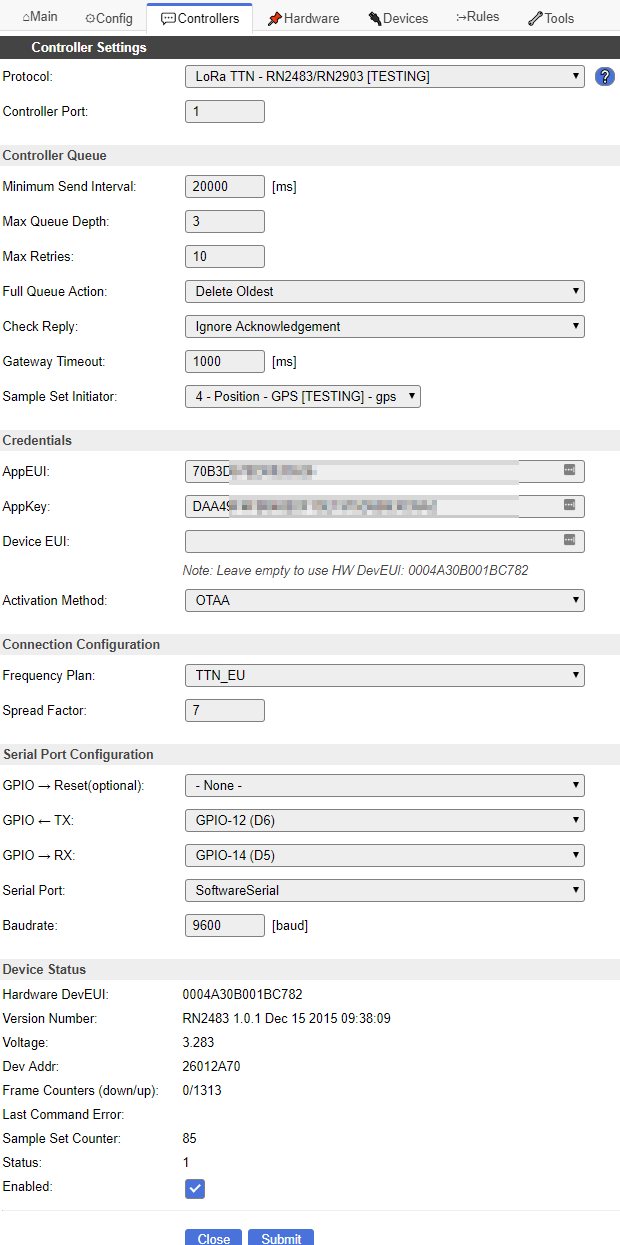Image resolution: width=620 pixels, height=1245 pixels.
Task: Focus the Device EUI input field
Action: click(x=385, y=541)
